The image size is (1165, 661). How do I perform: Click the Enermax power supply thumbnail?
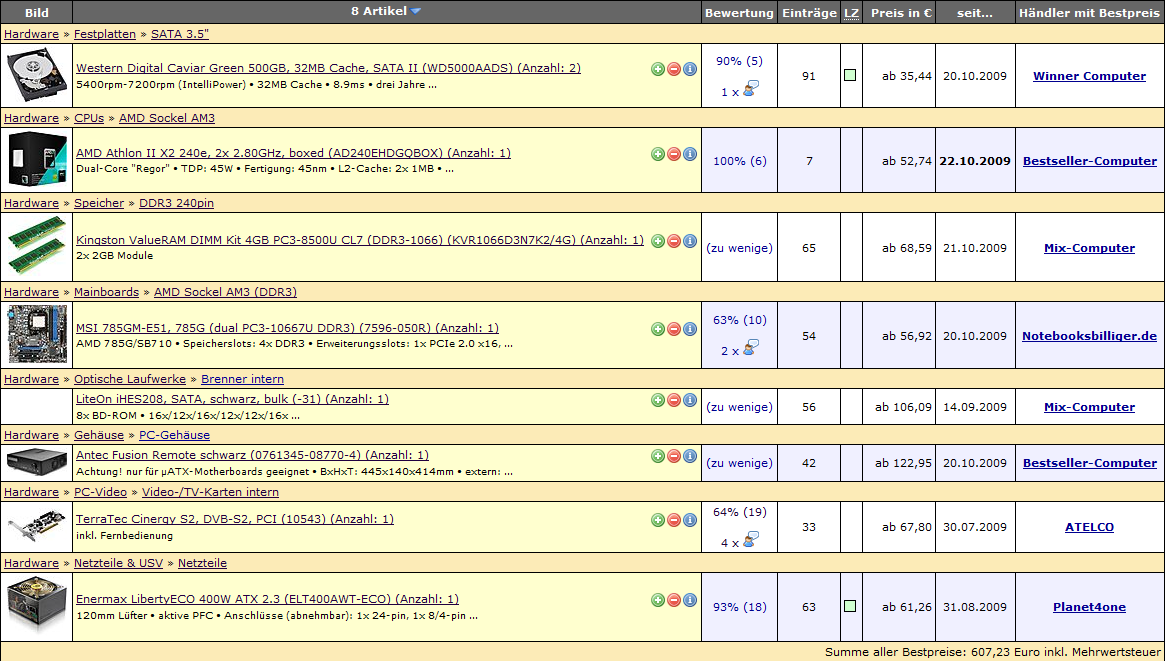click(36, 607)
